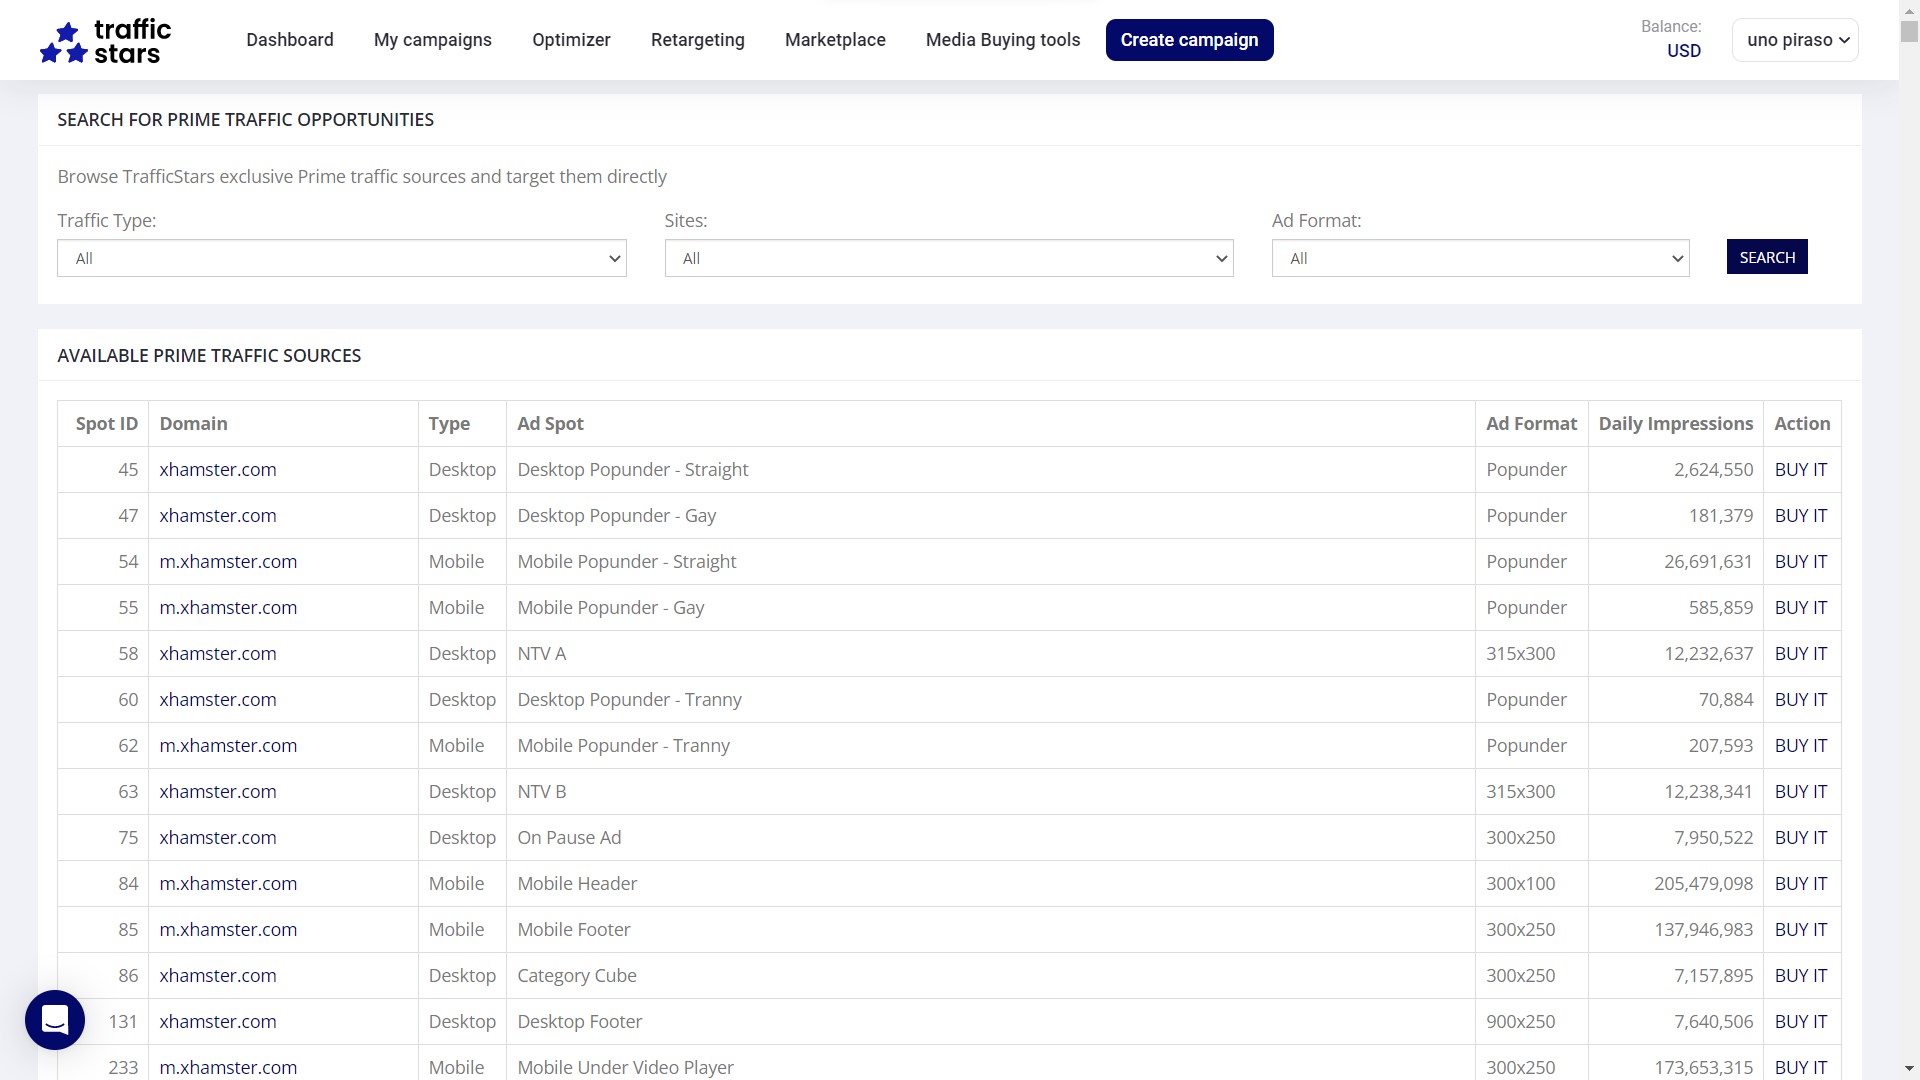Open the Sites dropdown
Viewport: 1920px width, 1080px height.
pos(949,258)
